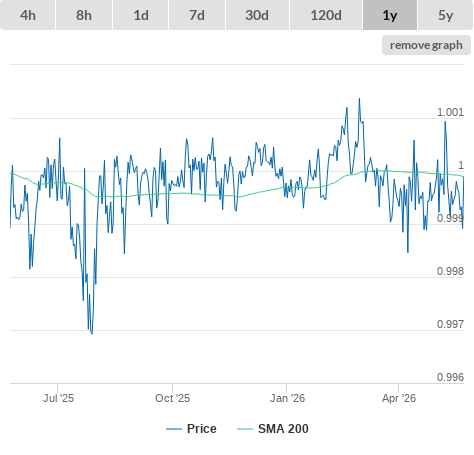Screen dimensions: 474x455
Task: Click the Jan '26 axis label
Action: tap(287, 398)
